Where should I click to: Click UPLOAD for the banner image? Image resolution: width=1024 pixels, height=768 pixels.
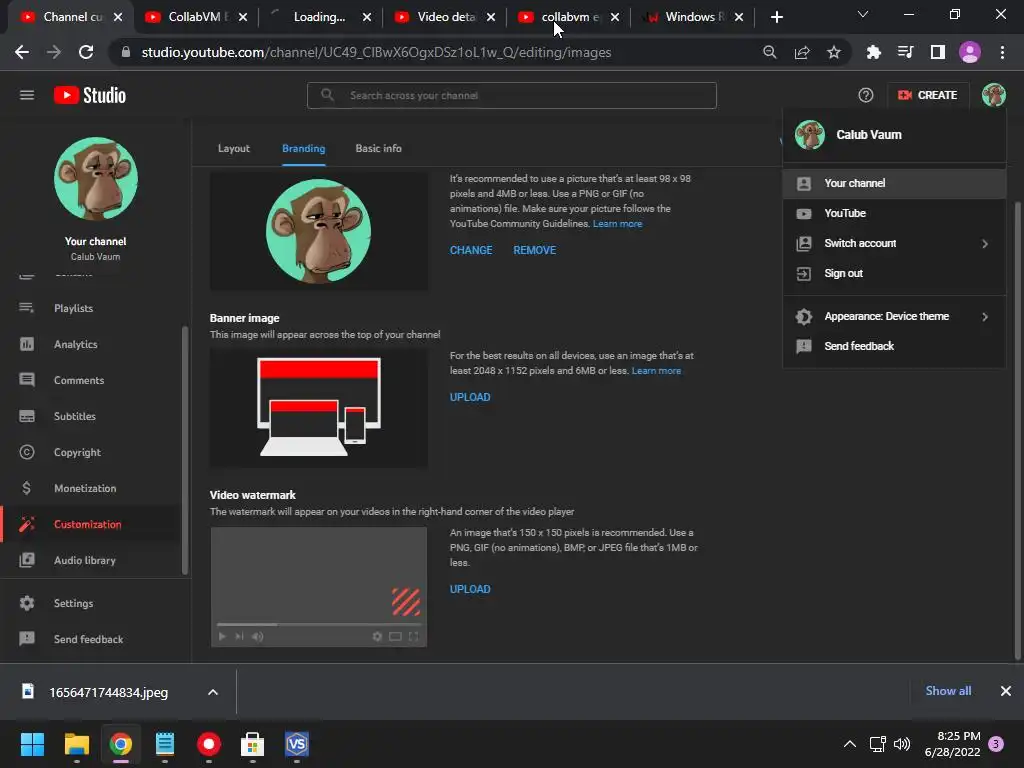click(x=470, y=397)
